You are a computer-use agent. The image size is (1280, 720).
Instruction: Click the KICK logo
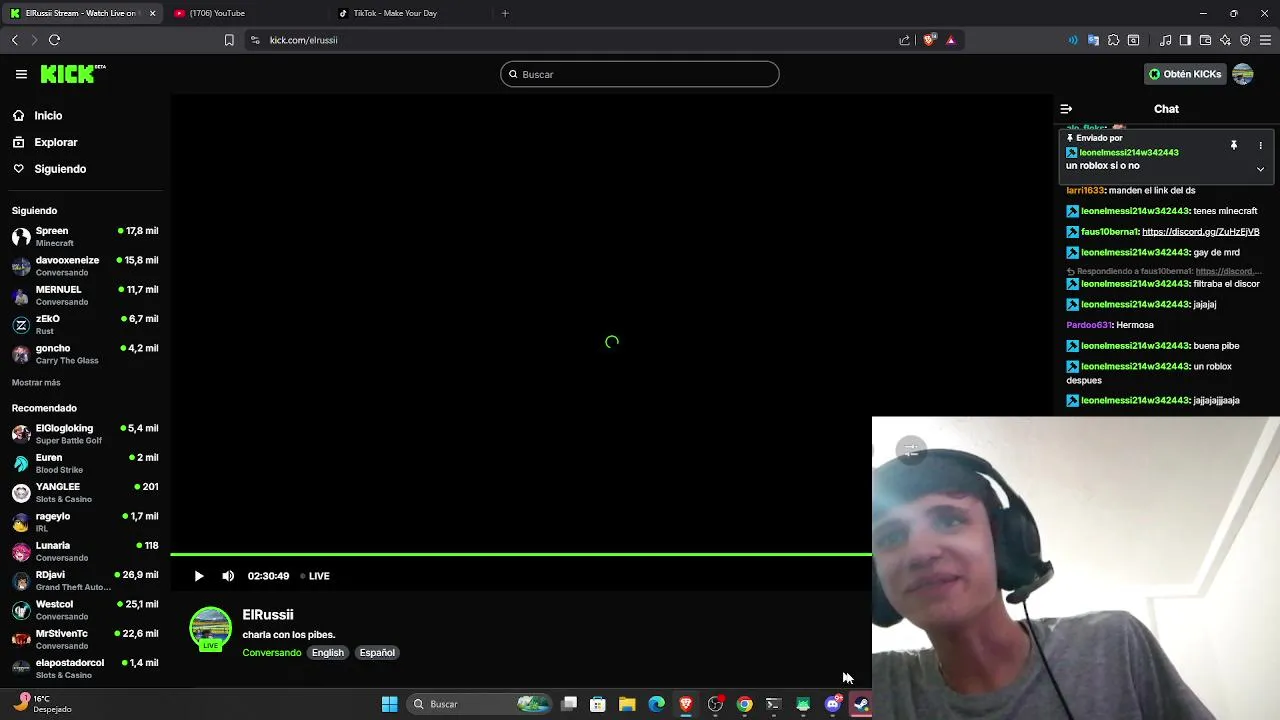coord(73,74)
